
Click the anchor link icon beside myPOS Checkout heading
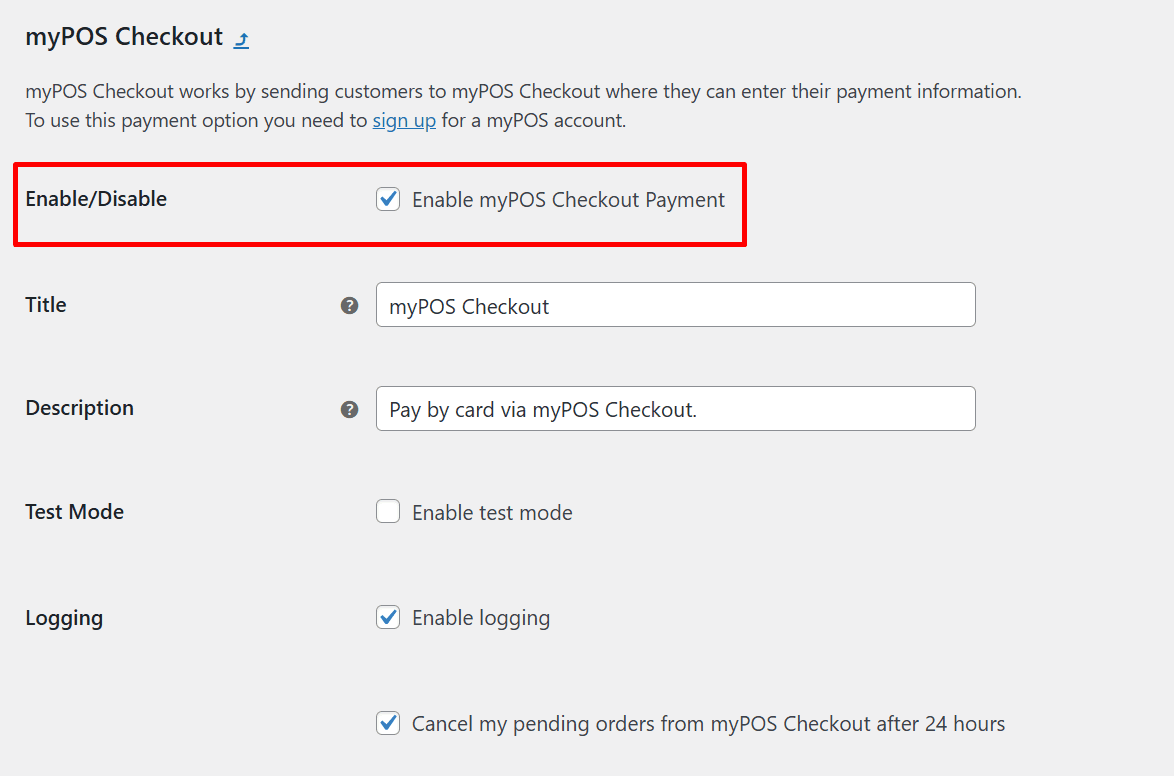pos(240,38)
